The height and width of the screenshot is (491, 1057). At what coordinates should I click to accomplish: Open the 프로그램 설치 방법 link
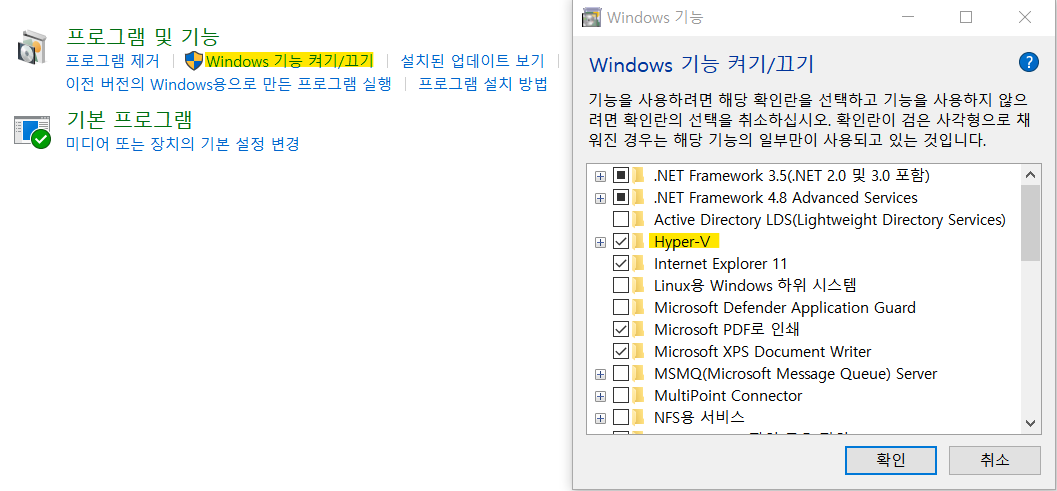click(x=483, y=84)
